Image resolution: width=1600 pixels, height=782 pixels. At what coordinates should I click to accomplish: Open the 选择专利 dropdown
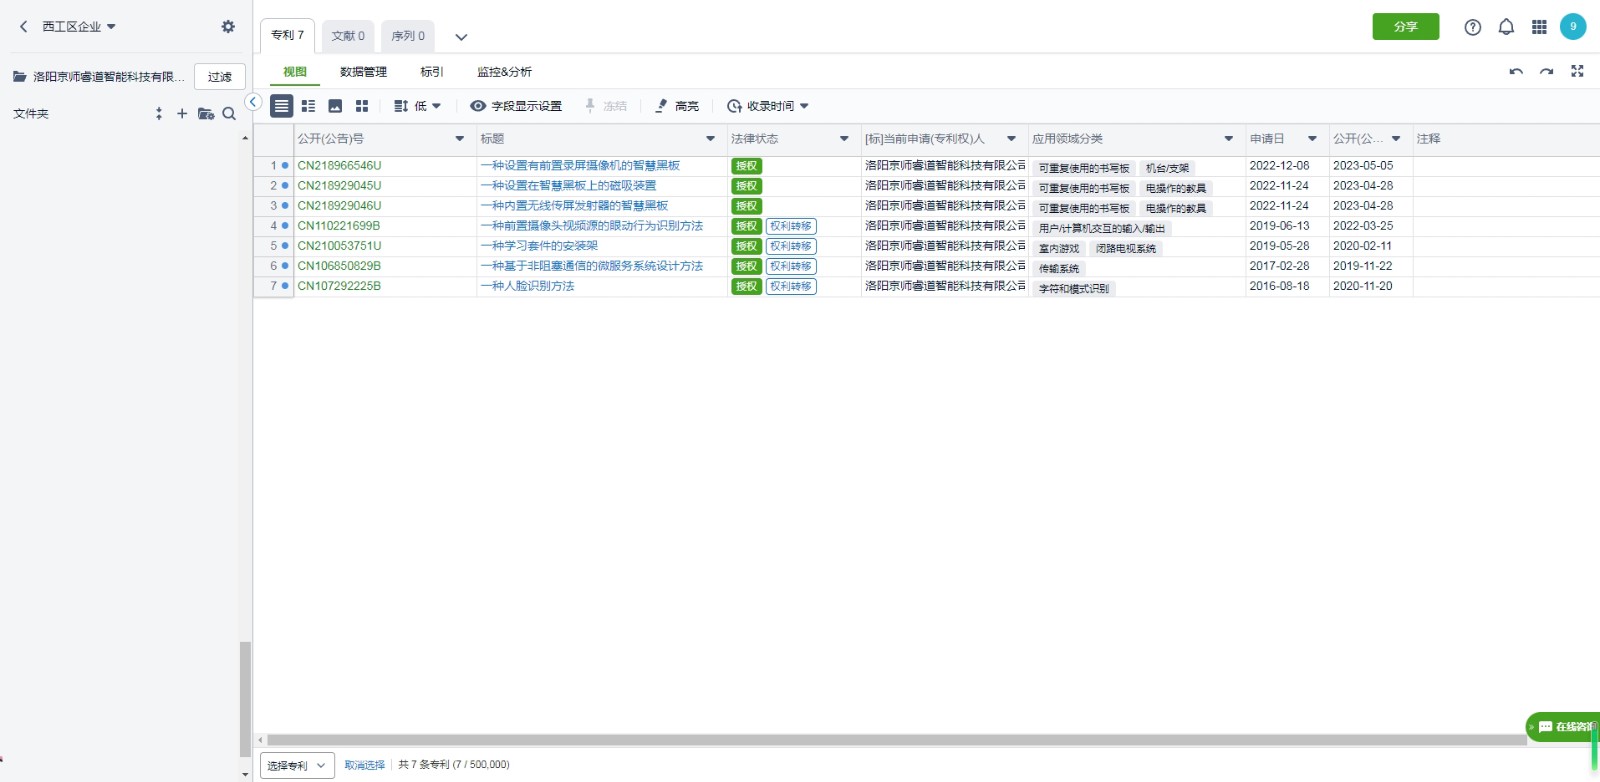[297, 765]
